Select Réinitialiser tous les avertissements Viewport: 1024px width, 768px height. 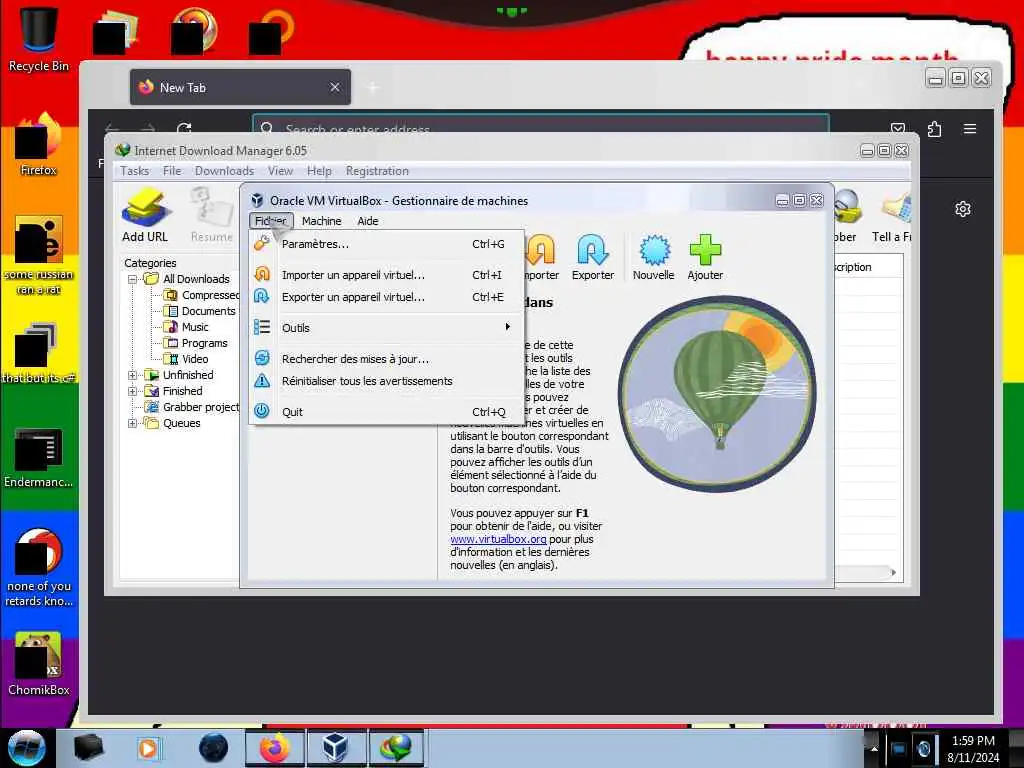click(387, 381)
